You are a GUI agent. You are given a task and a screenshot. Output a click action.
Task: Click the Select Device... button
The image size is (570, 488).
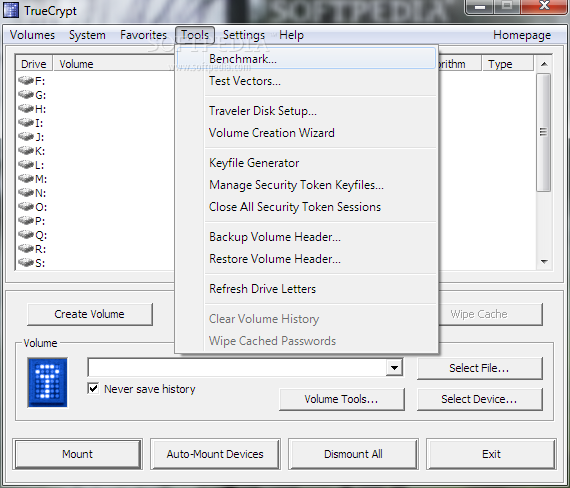click(x=479, y=399)
